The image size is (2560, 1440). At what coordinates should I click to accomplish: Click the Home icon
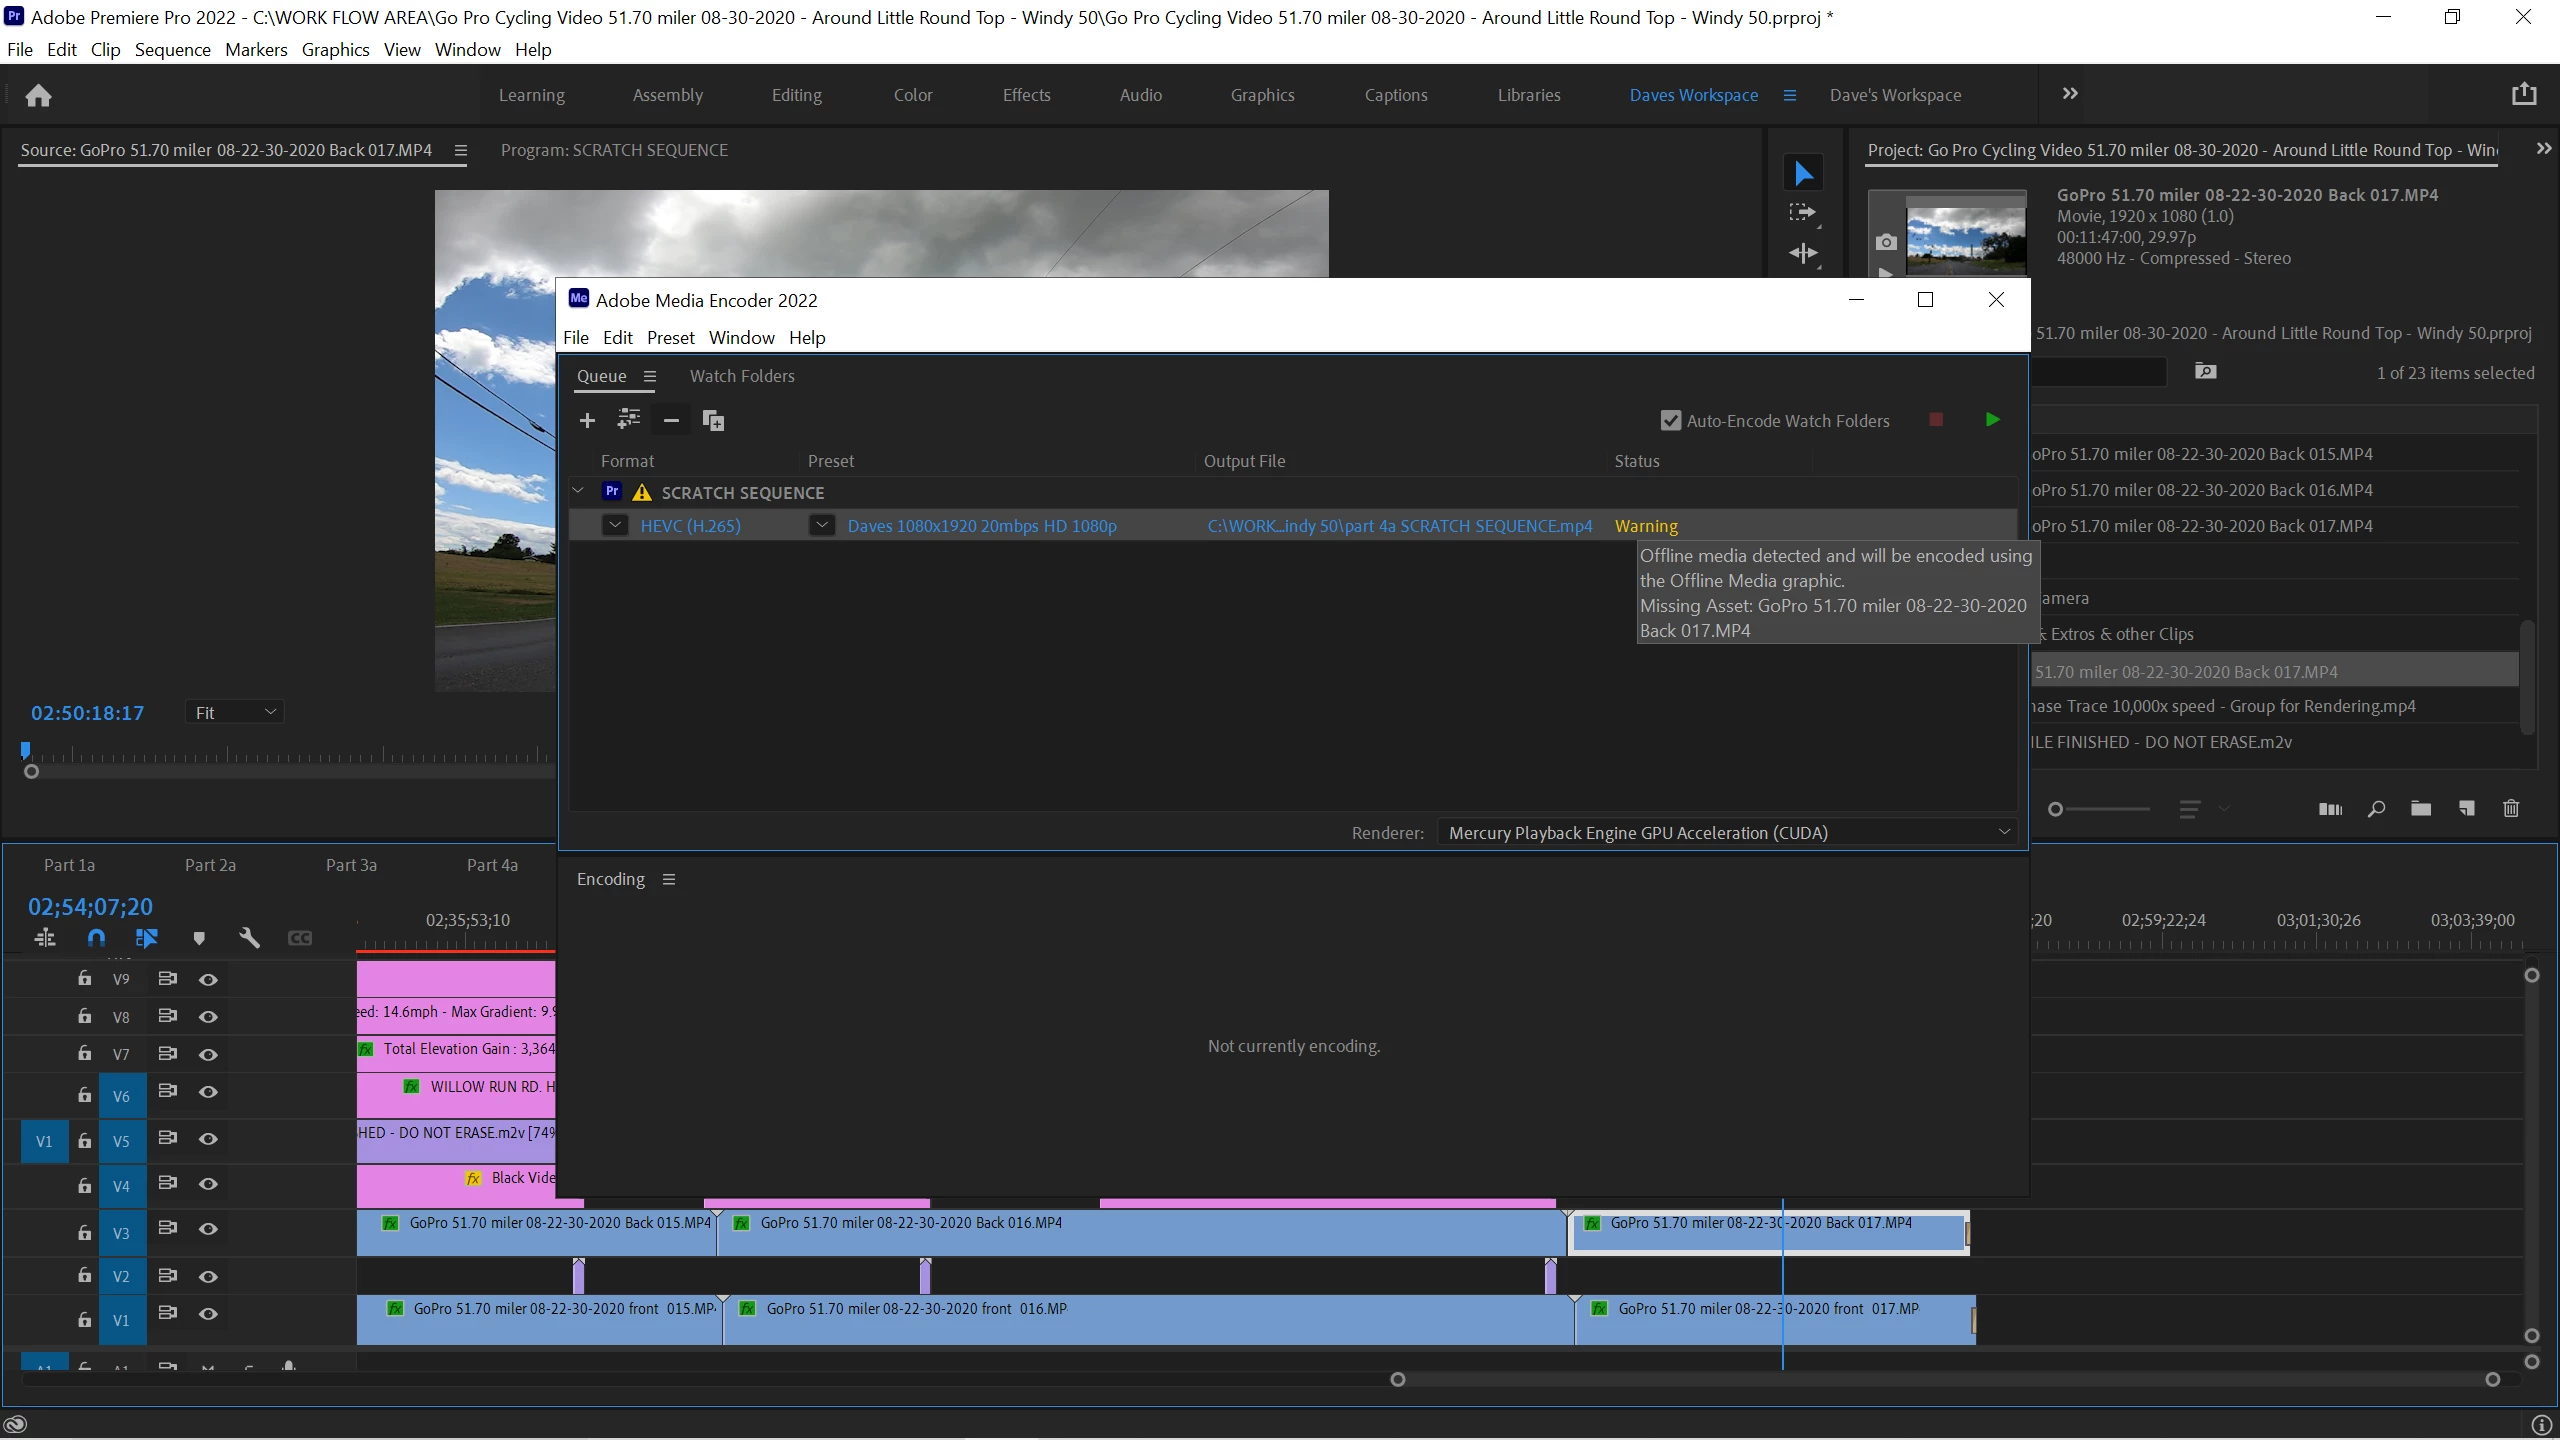tap(38, 95)
